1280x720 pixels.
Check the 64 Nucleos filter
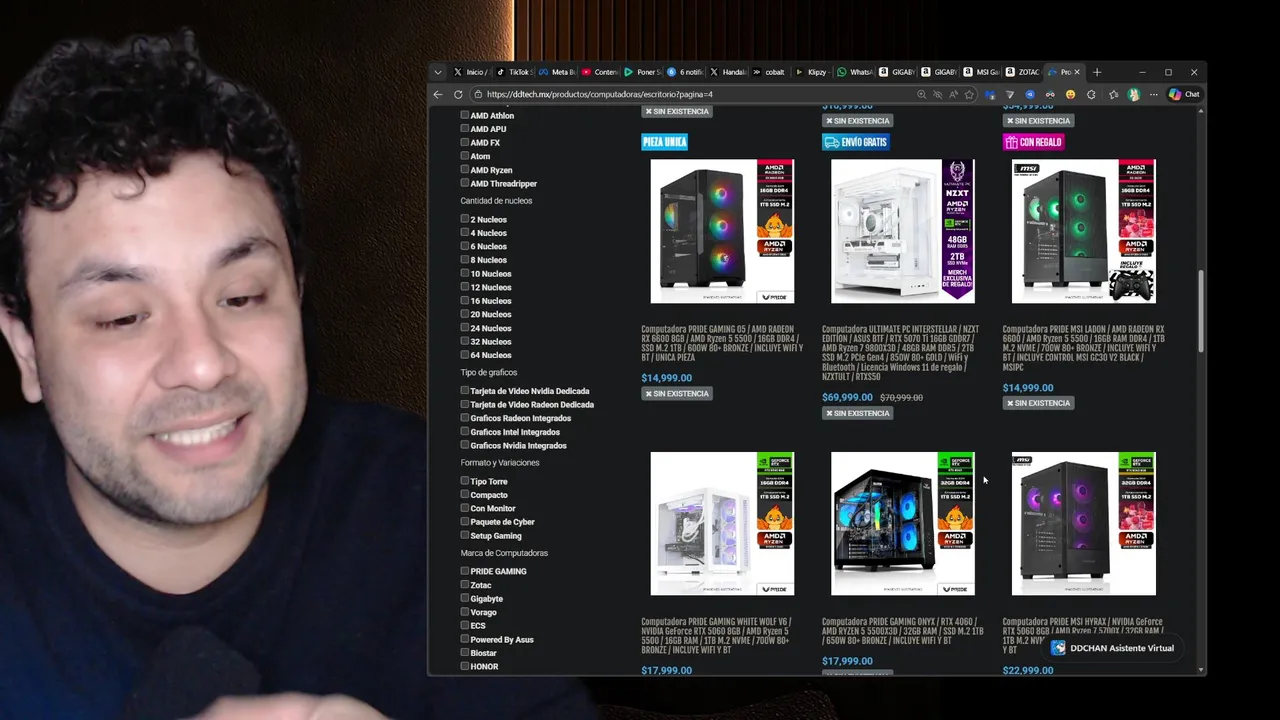pyautogui.click(x=465, y=354)
